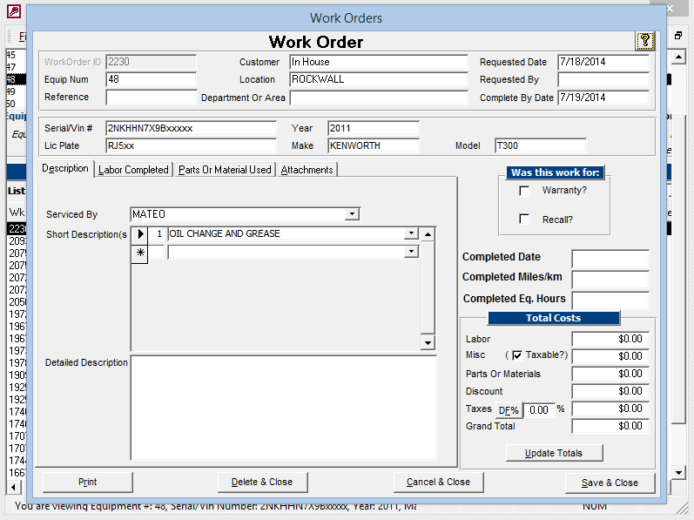Click the Update Totals button
The height and width of the screenshot is (520, 694).
click(554, 453)
